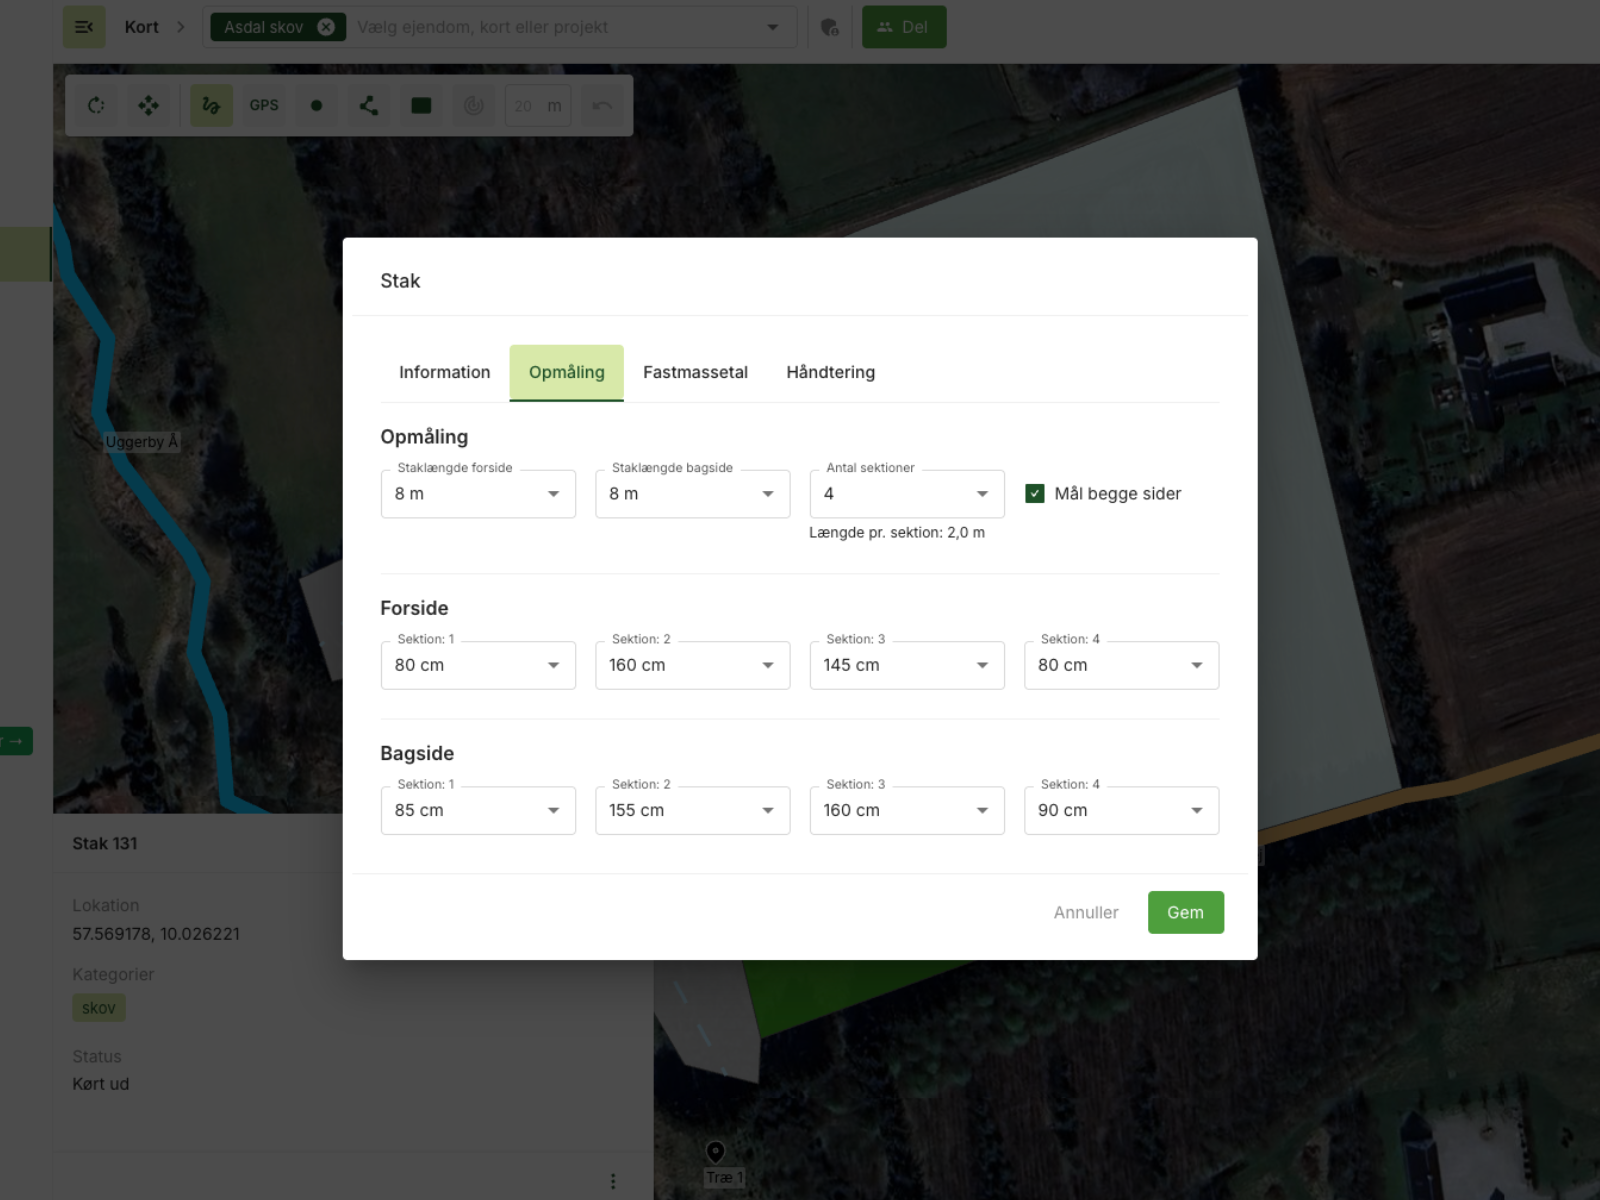Open Bagside Sektion 4 dropdown (90 cm)
This screenshot has height=1200, width=1600.
[1121, 810]
